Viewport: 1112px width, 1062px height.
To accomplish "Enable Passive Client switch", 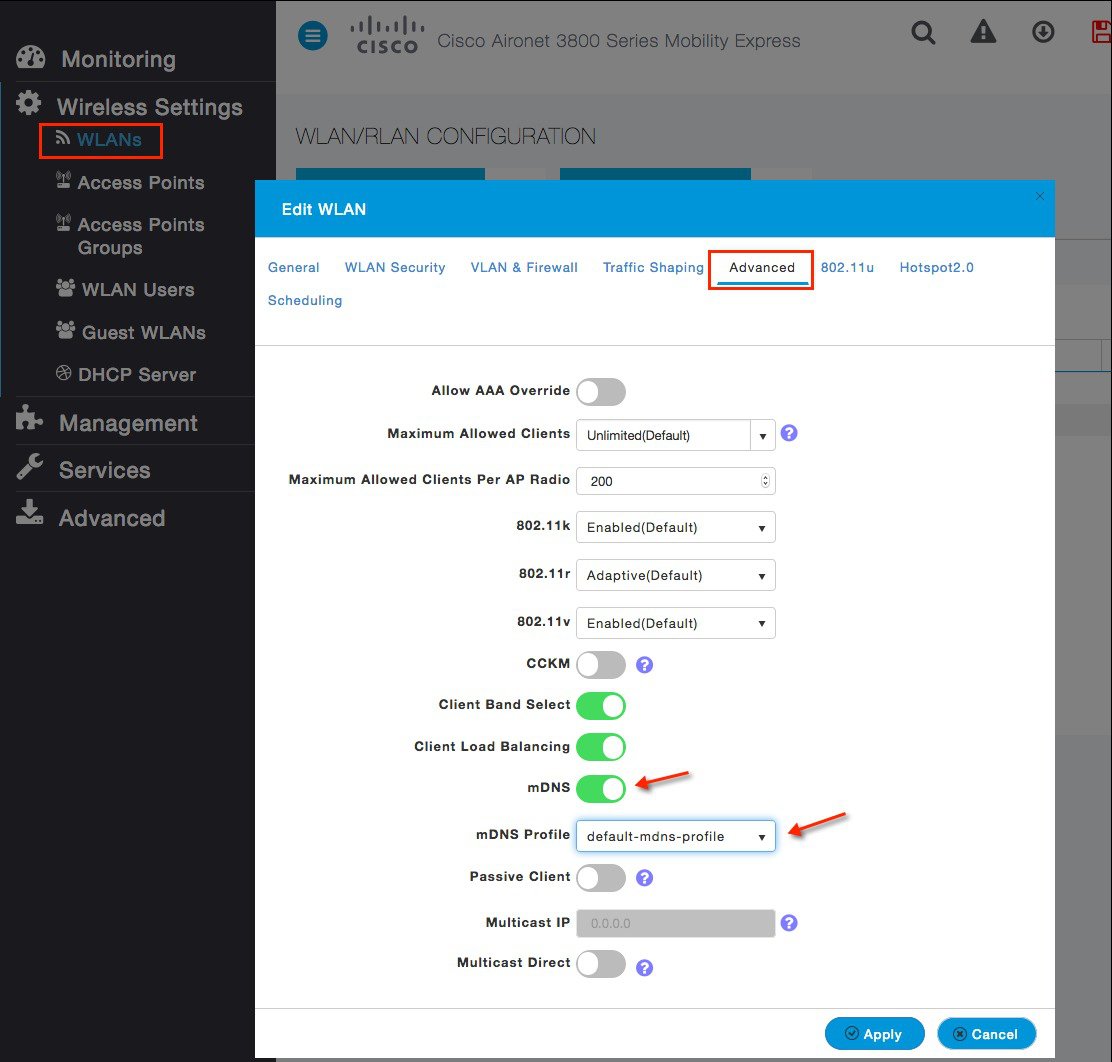I will pyautogui.click(x=601, y=878).
